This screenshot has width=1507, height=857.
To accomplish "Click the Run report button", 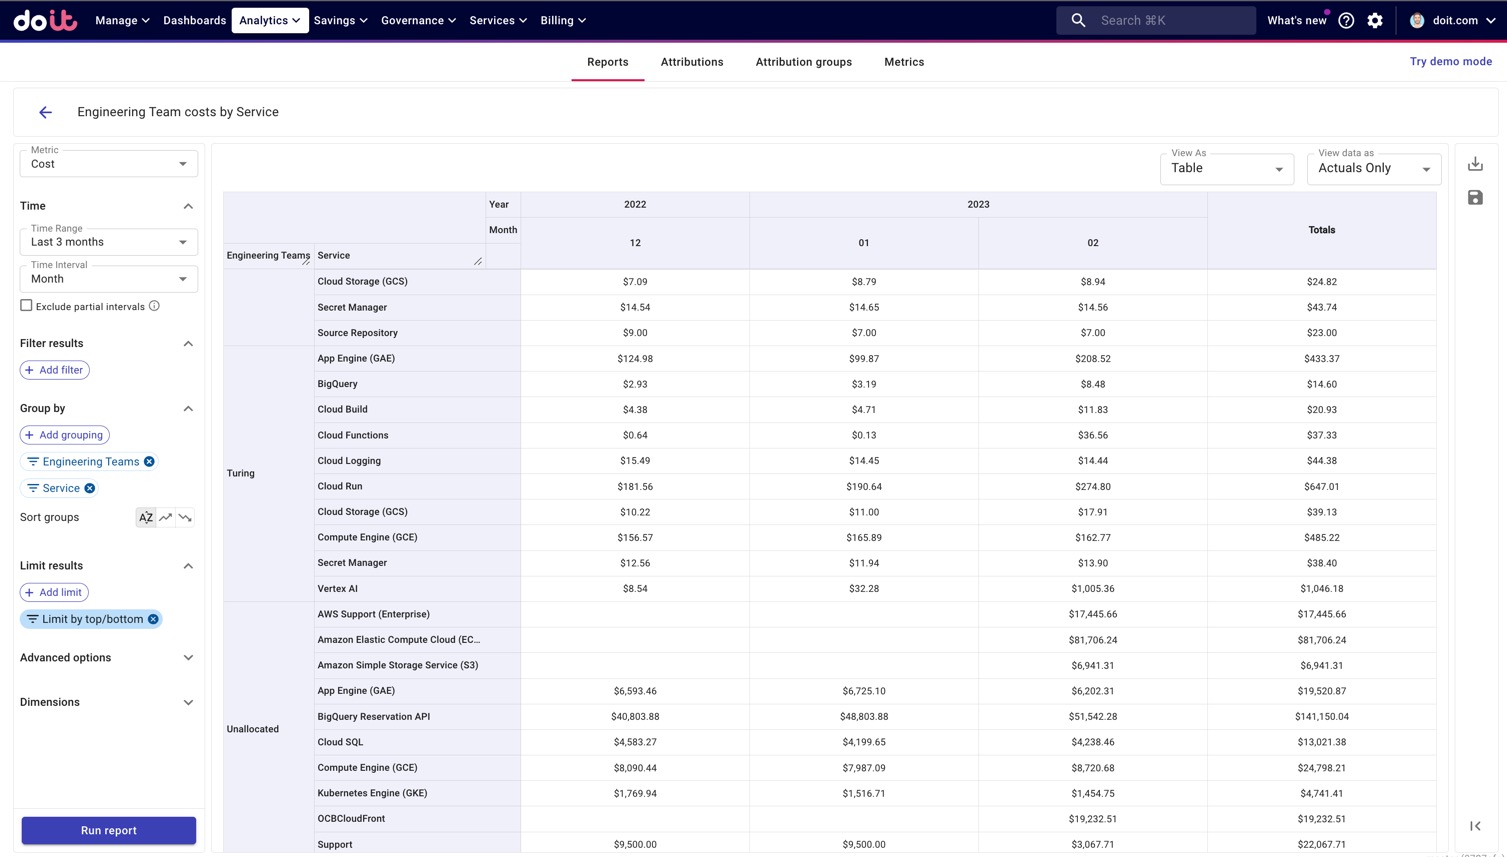I will click(108, 830).
